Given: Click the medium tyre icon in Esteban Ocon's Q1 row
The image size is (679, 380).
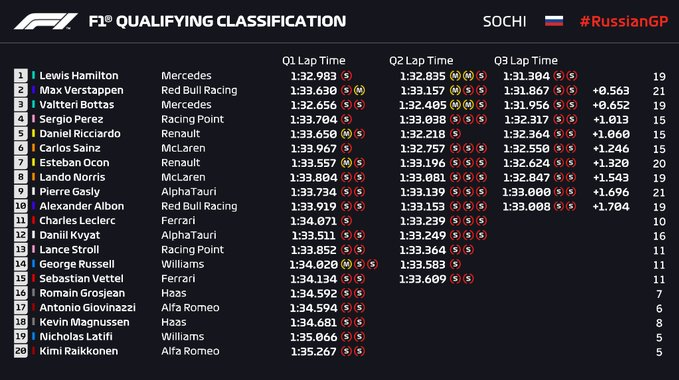Looking at the screenshot, I should pos(346,163).
